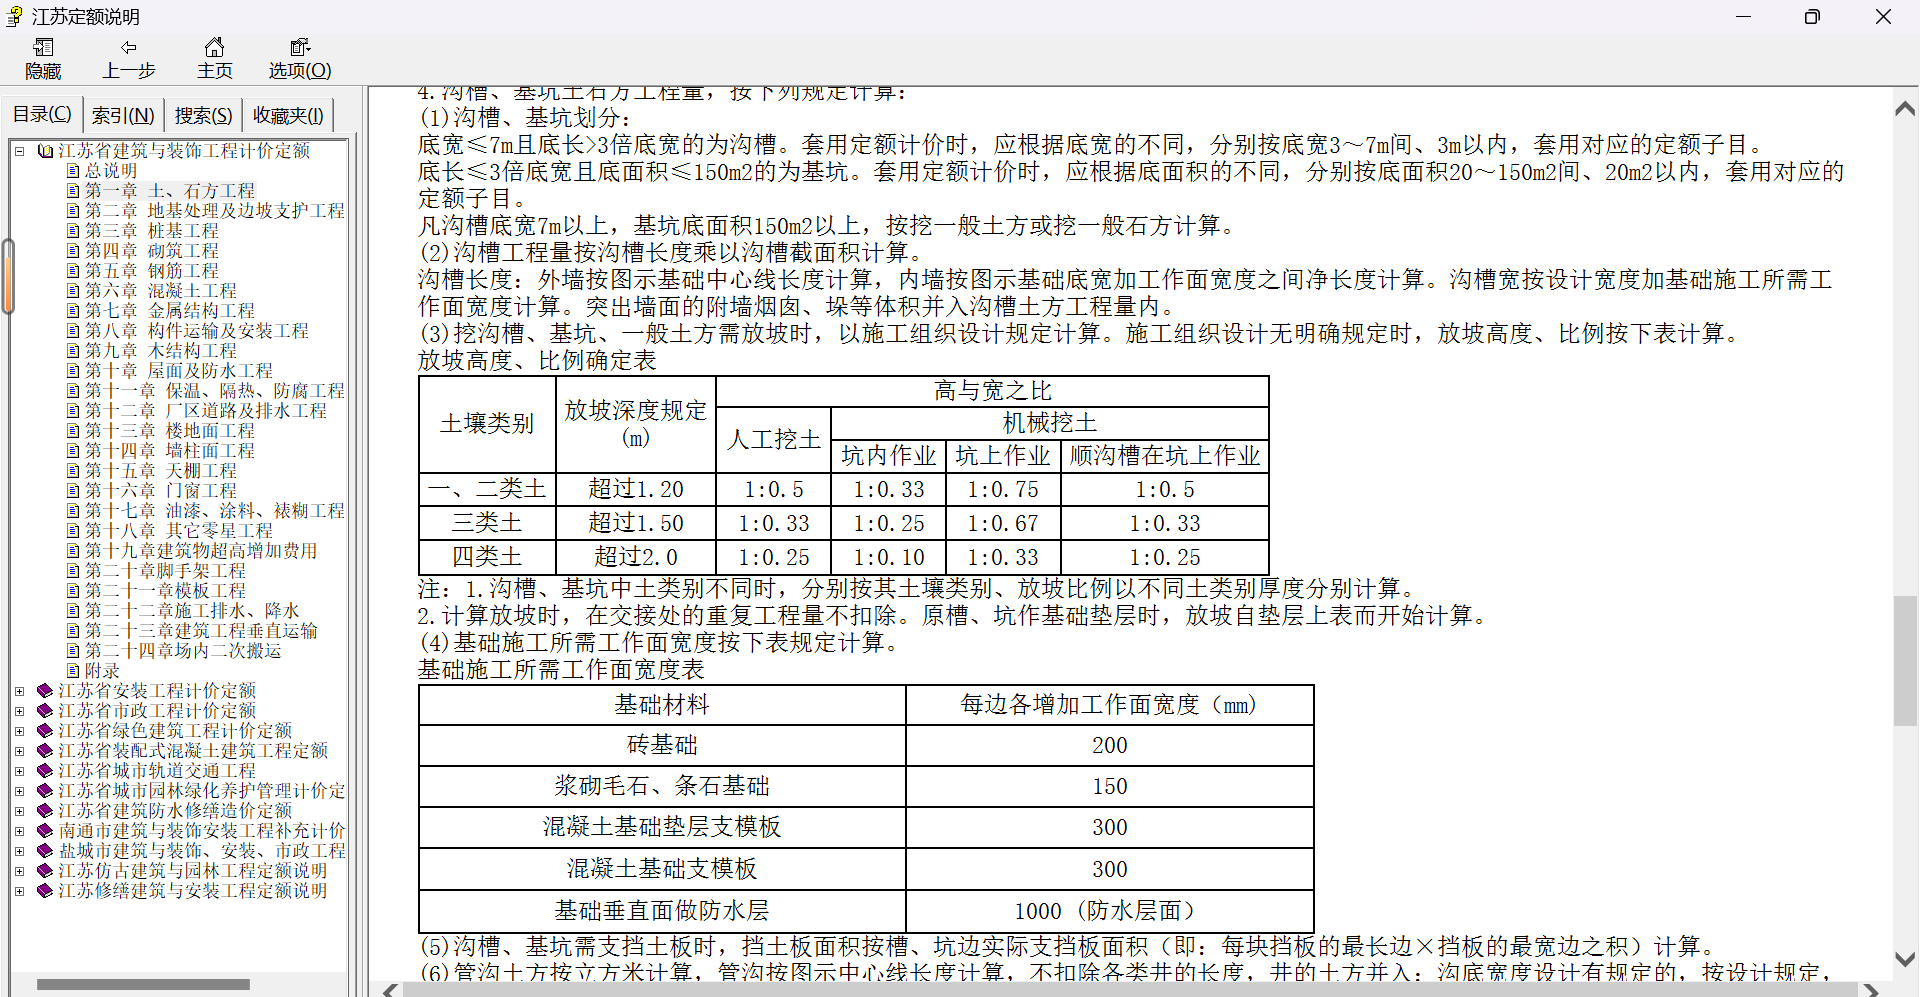Click page icon beside 第二十四章场内二次搬运
1920x997 pixels.
tap(73, 651)
